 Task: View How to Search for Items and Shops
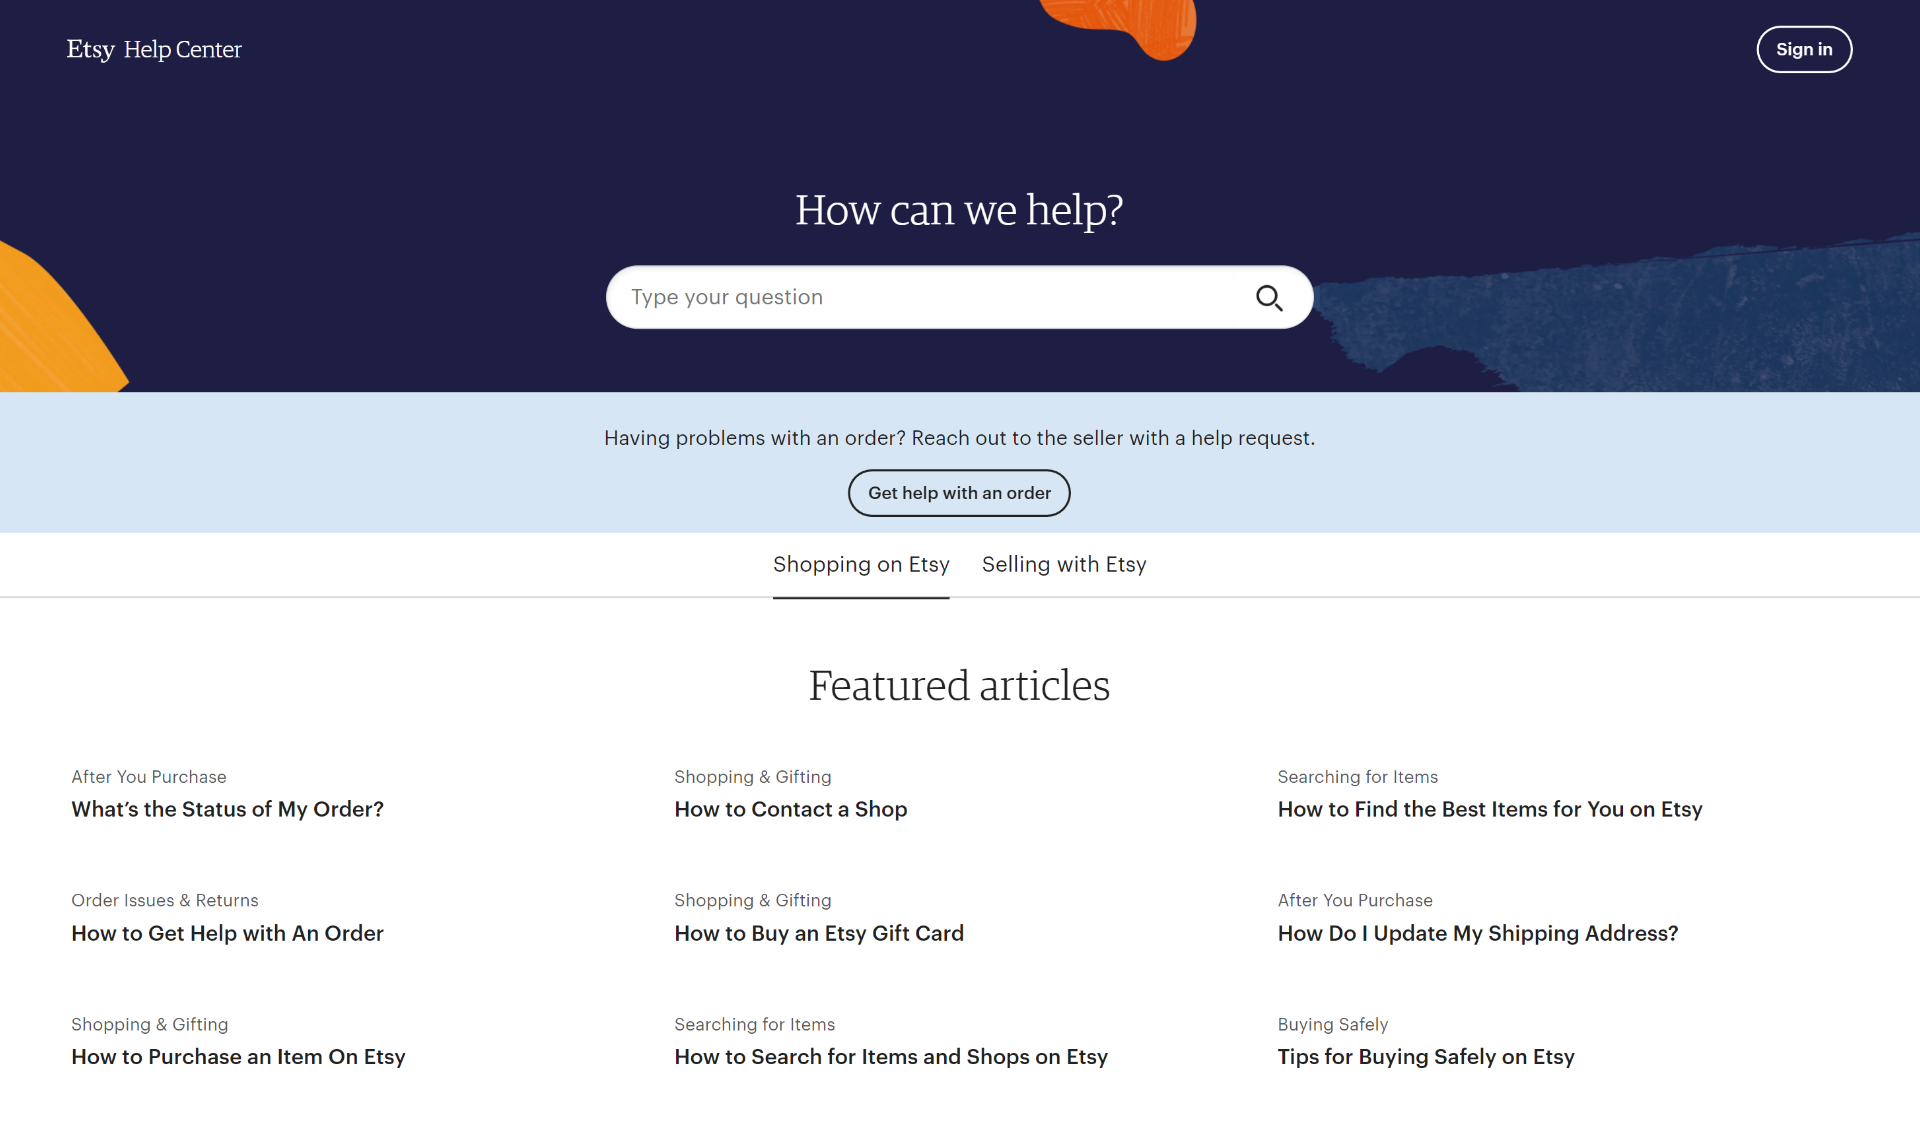[x=891, y=1057]
